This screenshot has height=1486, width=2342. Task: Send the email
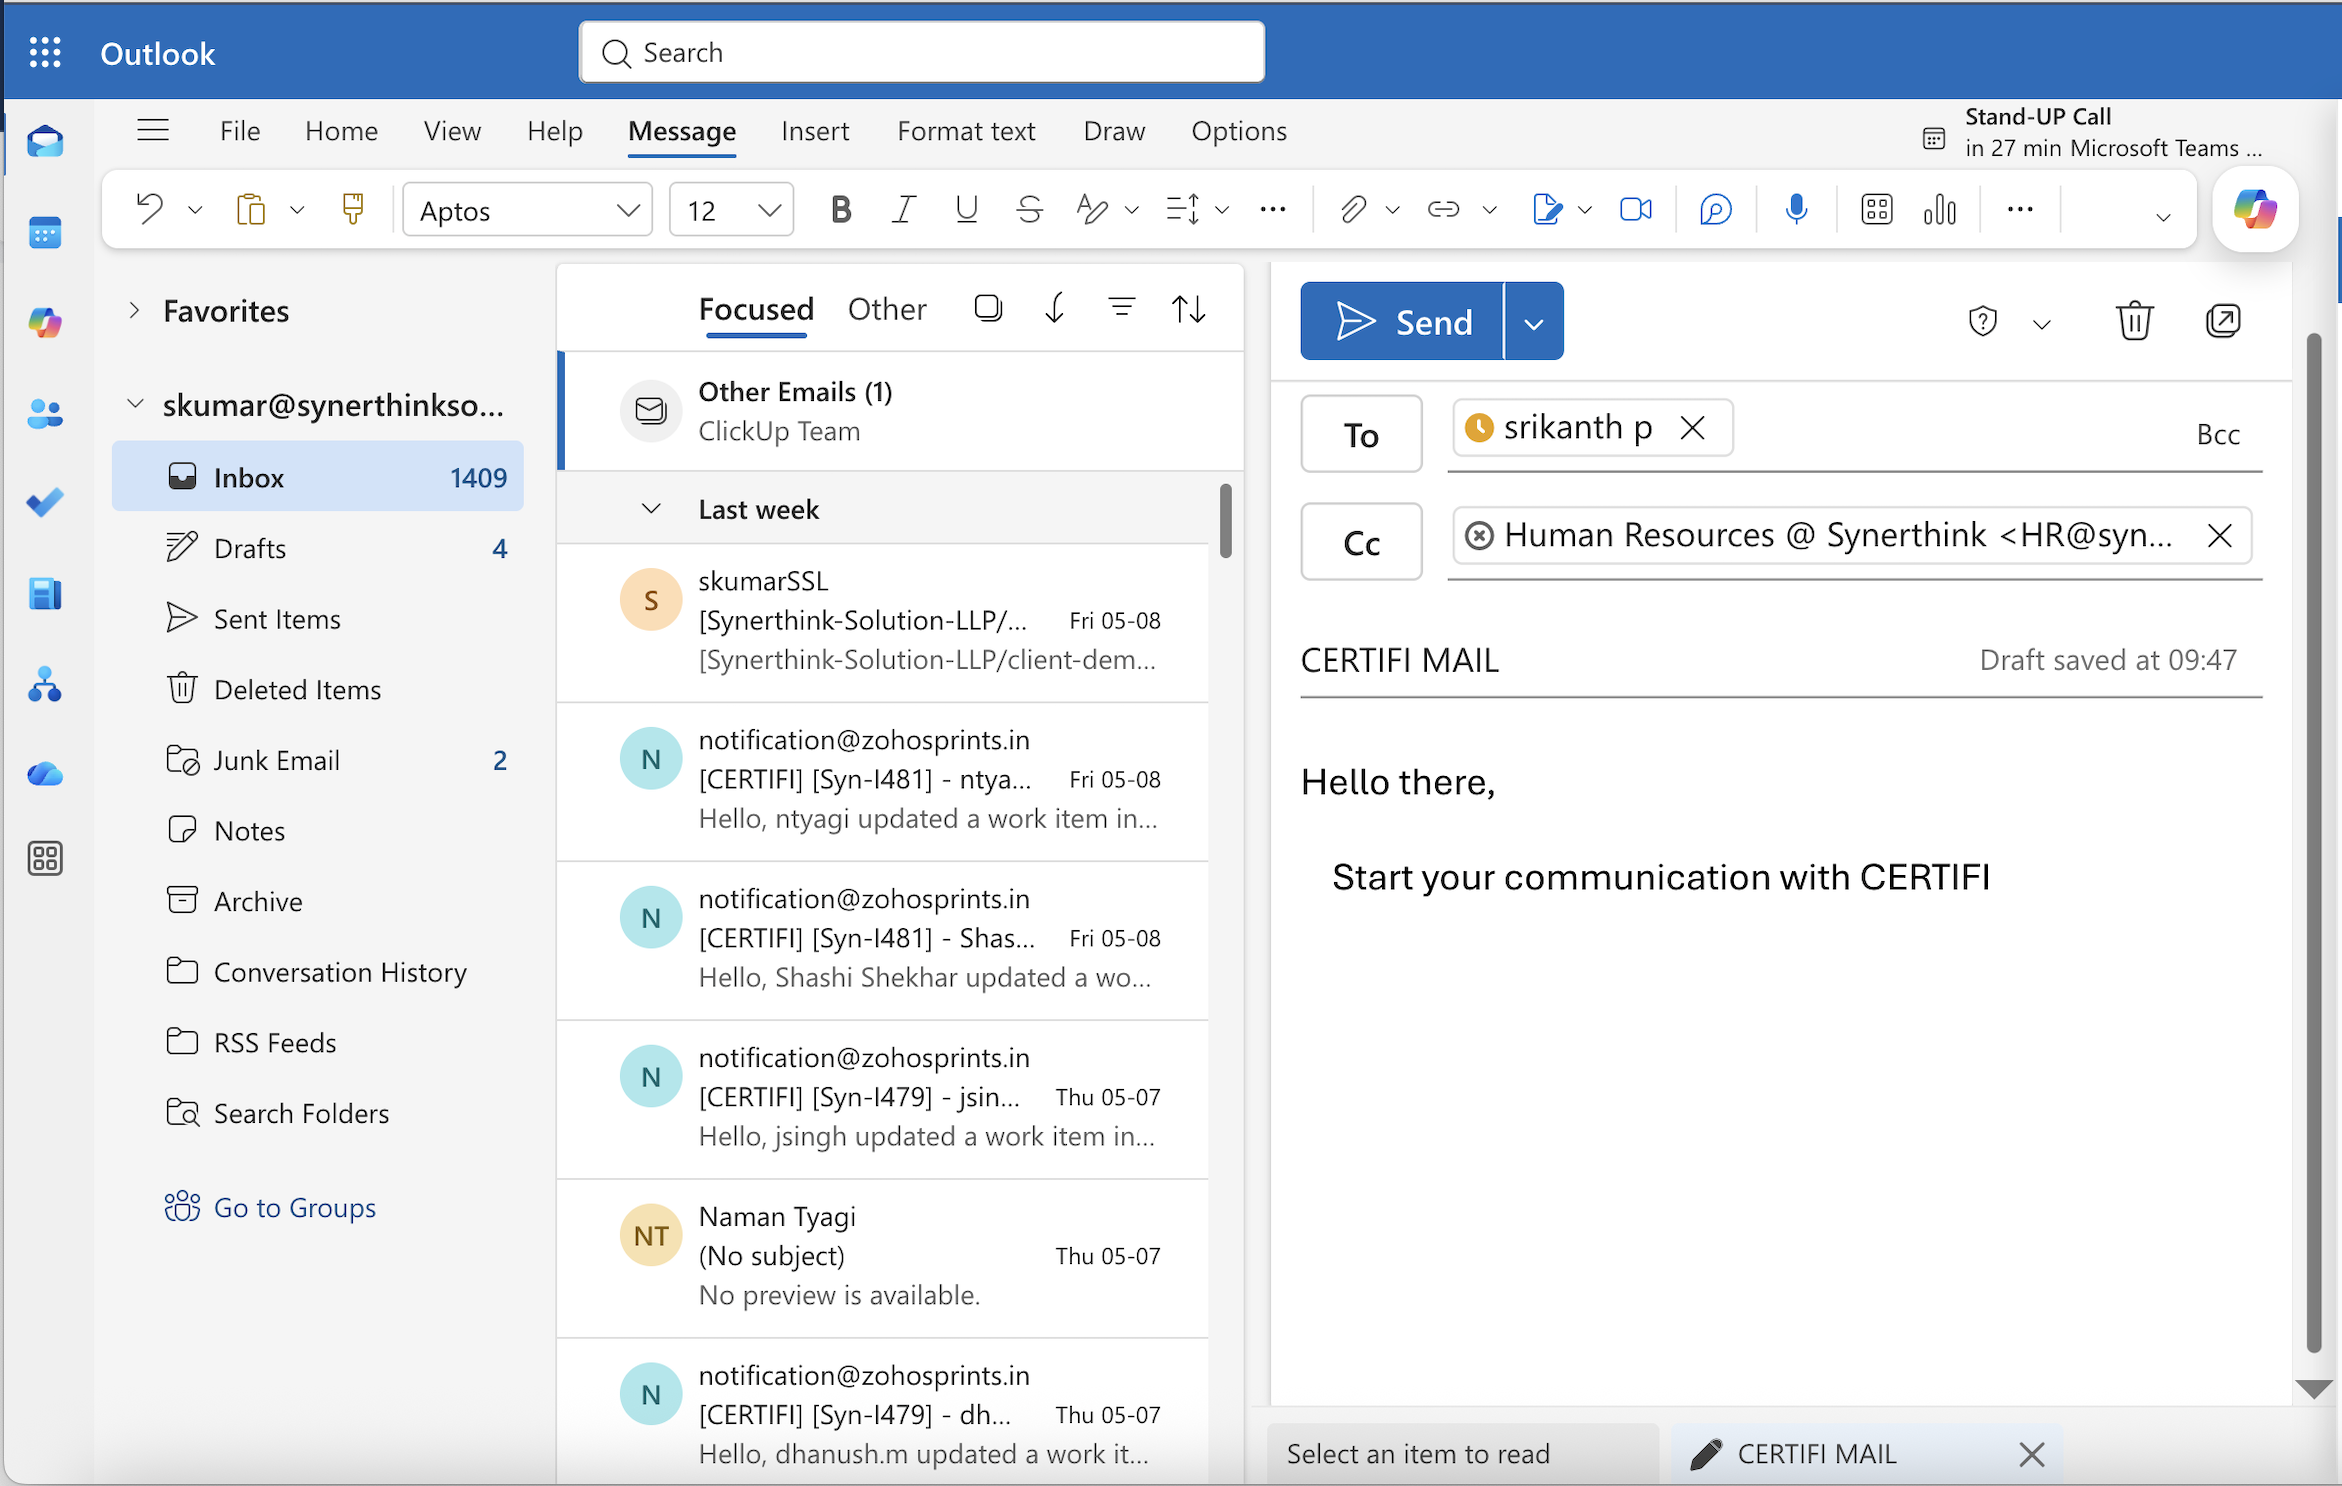pos(1402,322)
